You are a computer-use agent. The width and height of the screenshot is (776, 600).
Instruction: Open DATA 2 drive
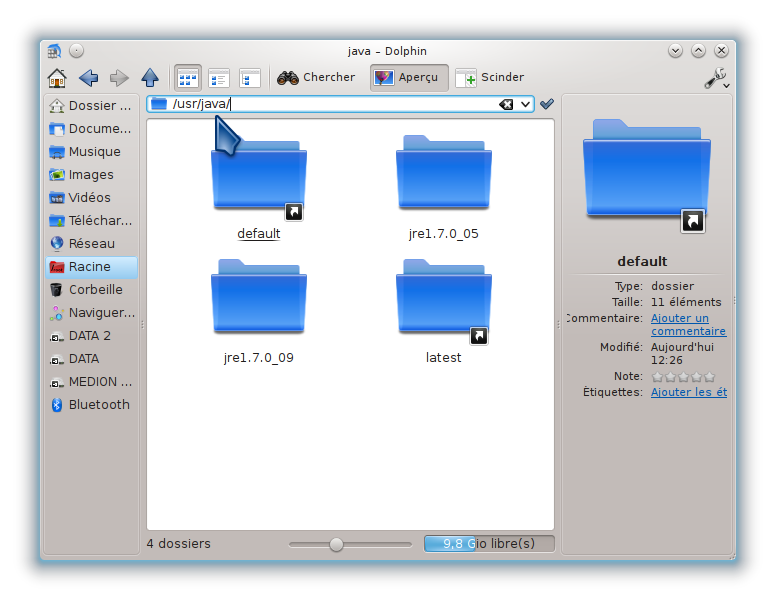(91, 336)
